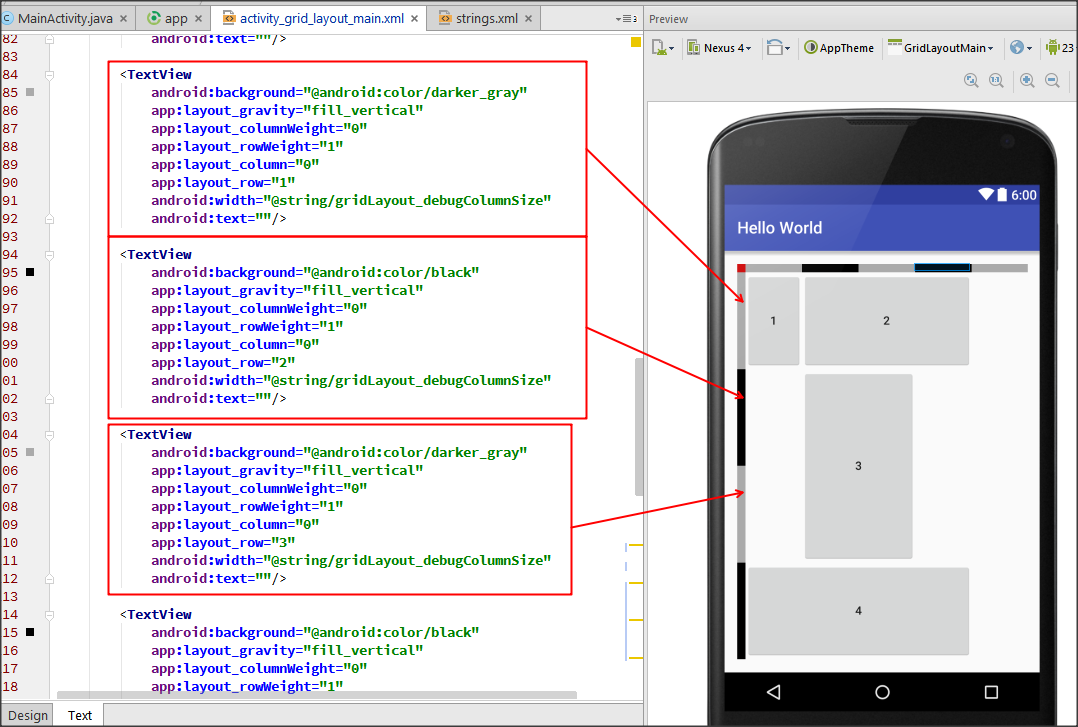Click app:layout_row="1" on line 90
Screen dimensions: 1078x727
(x=223, y=182)
